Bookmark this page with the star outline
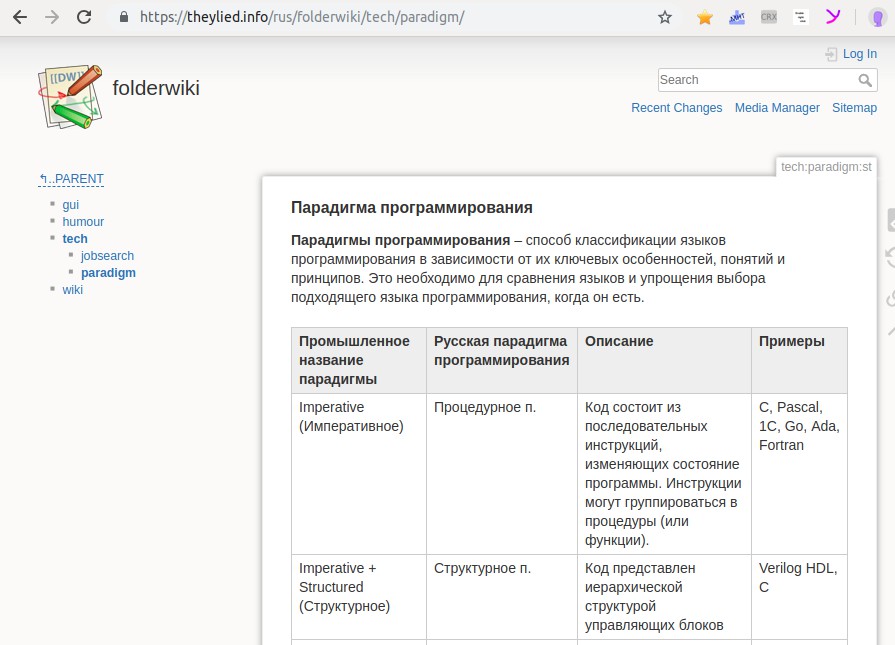 (x=665, y=17)
